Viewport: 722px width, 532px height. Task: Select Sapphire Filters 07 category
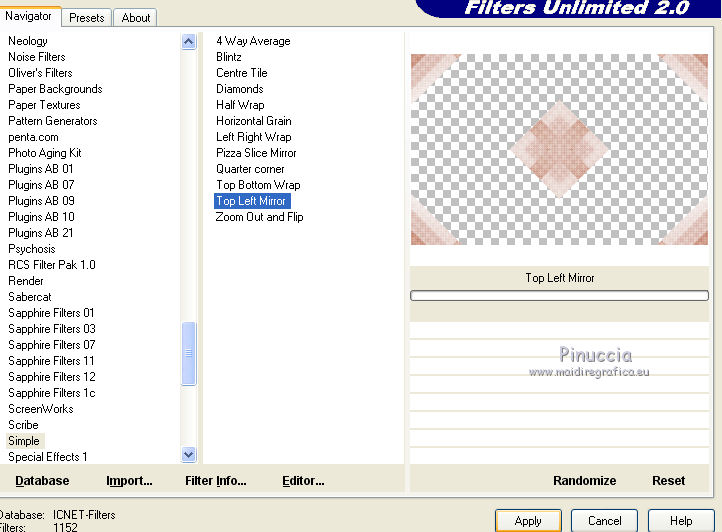coord(52,345)
